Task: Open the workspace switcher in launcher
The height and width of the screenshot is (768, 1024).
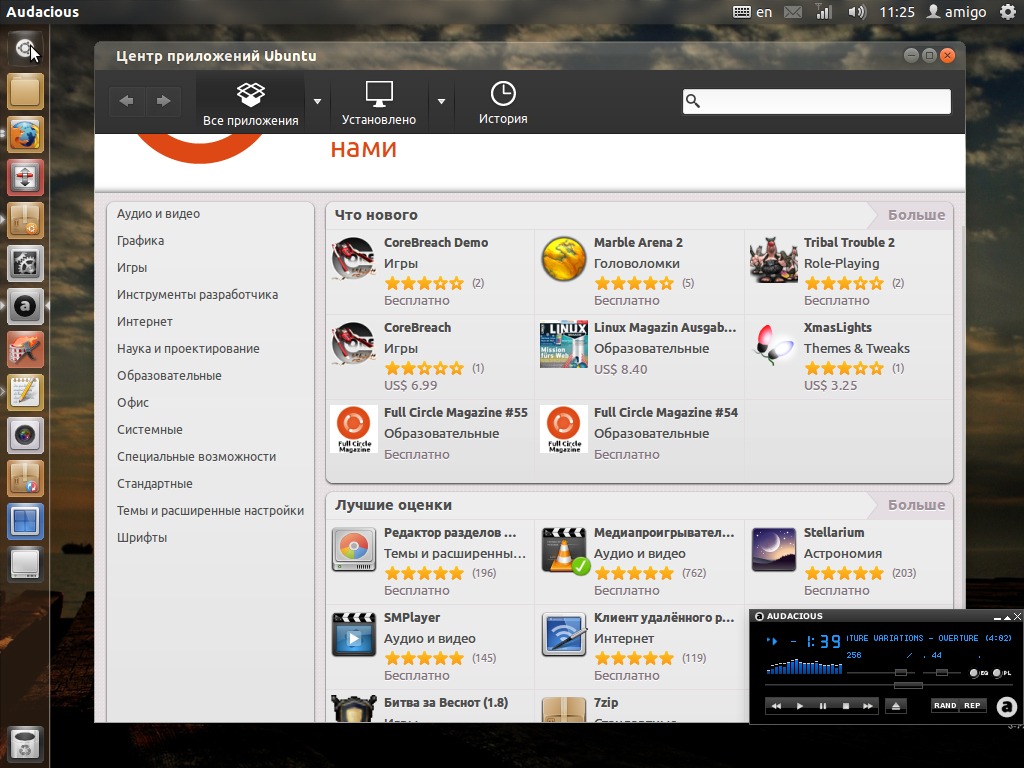Action: tap(25, 521)
